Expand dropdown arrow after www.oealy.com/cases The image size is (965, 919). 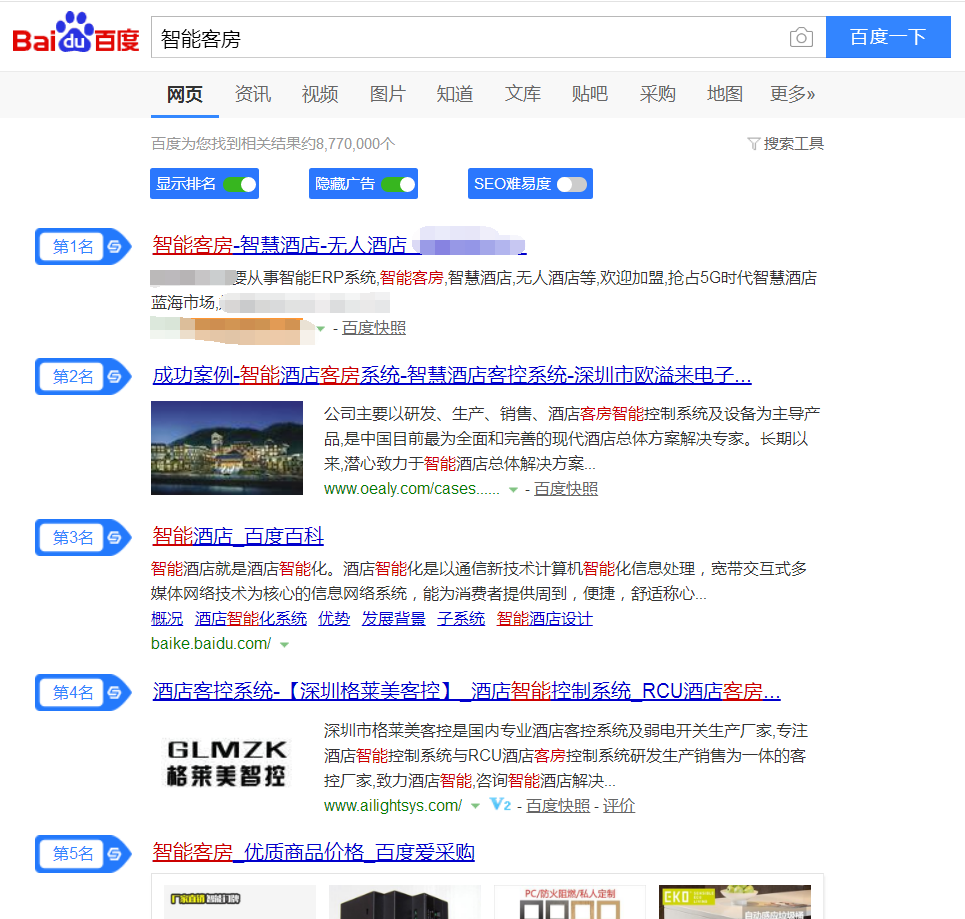point(513,490)
